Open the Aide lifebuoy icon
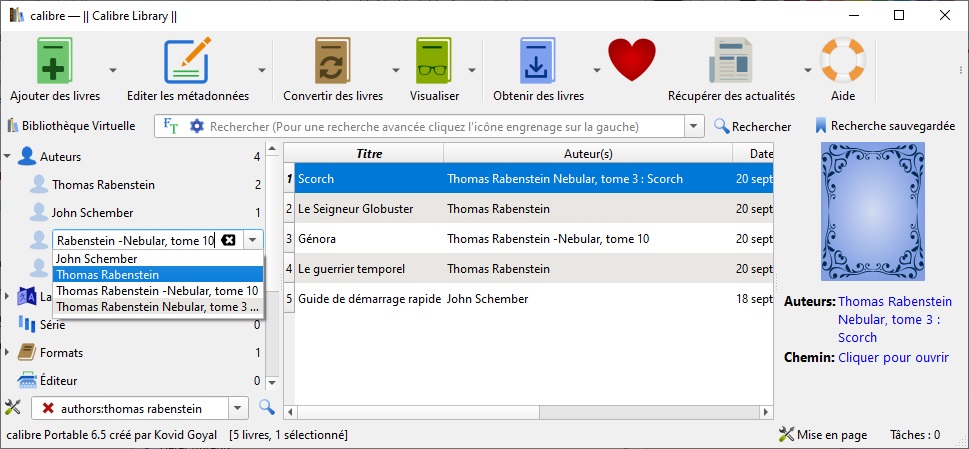Viewport: 969px width, 449px height. click(843, 61)
